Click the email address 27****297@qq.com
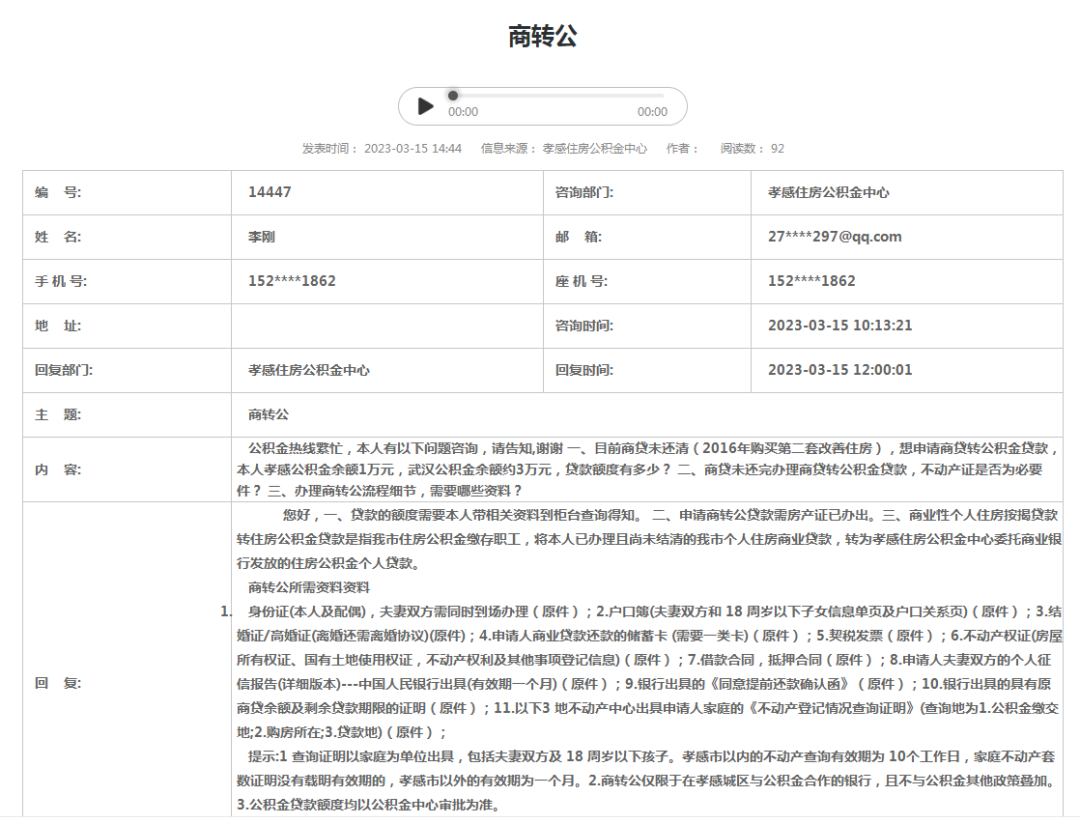 (x=834, y=237)
